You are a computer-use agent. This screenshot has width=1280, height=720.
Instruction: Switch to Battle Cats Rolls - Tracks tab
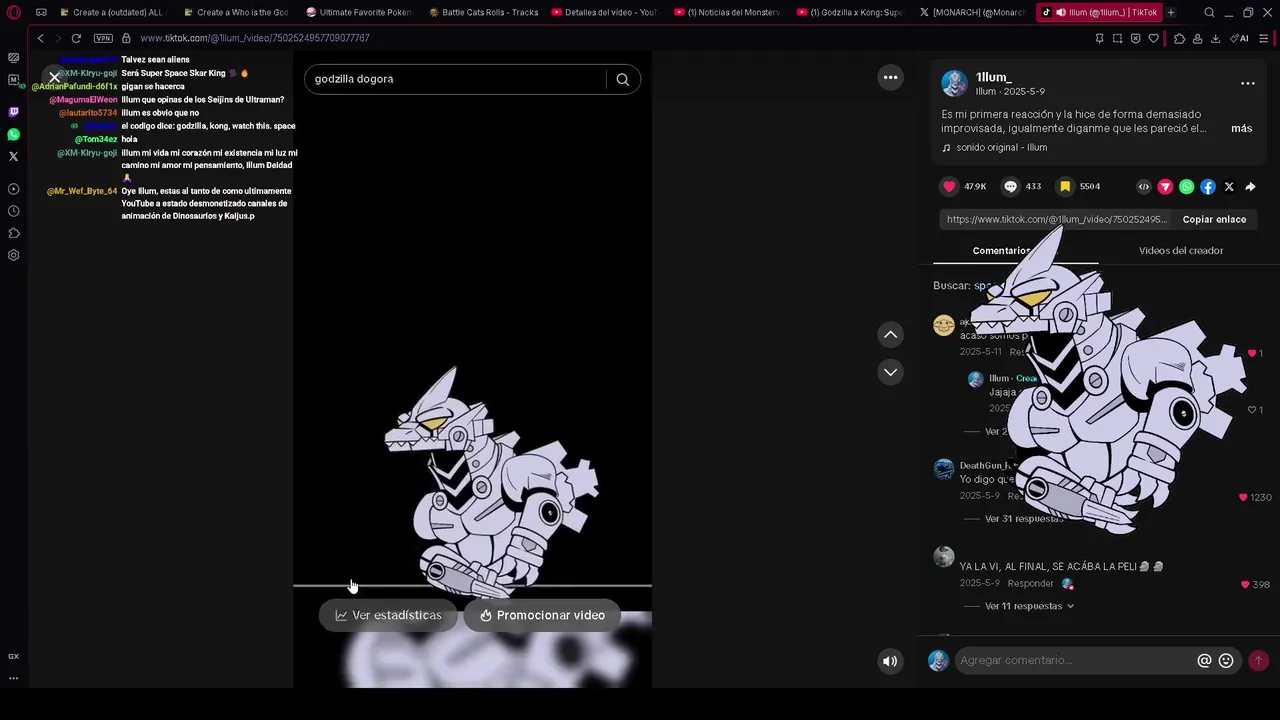coord(483,13)
